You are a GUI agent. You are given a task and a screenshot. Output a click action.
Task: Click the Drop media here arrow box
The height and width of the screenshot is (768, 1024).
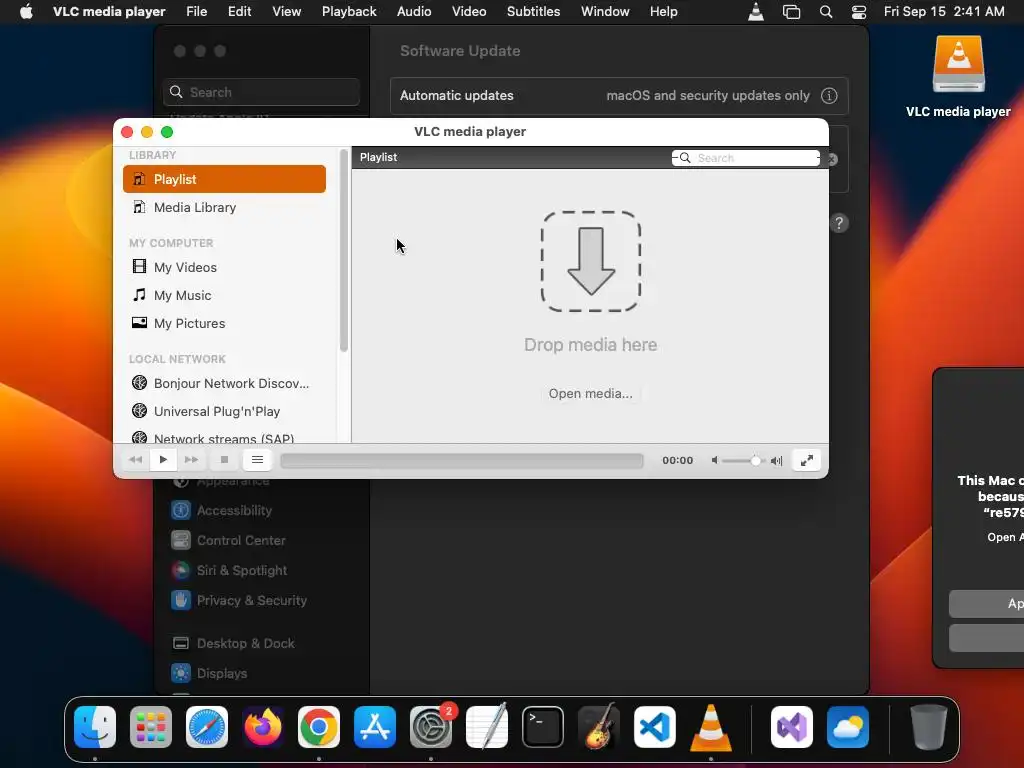pyautogui.click(x=590, y=261)
